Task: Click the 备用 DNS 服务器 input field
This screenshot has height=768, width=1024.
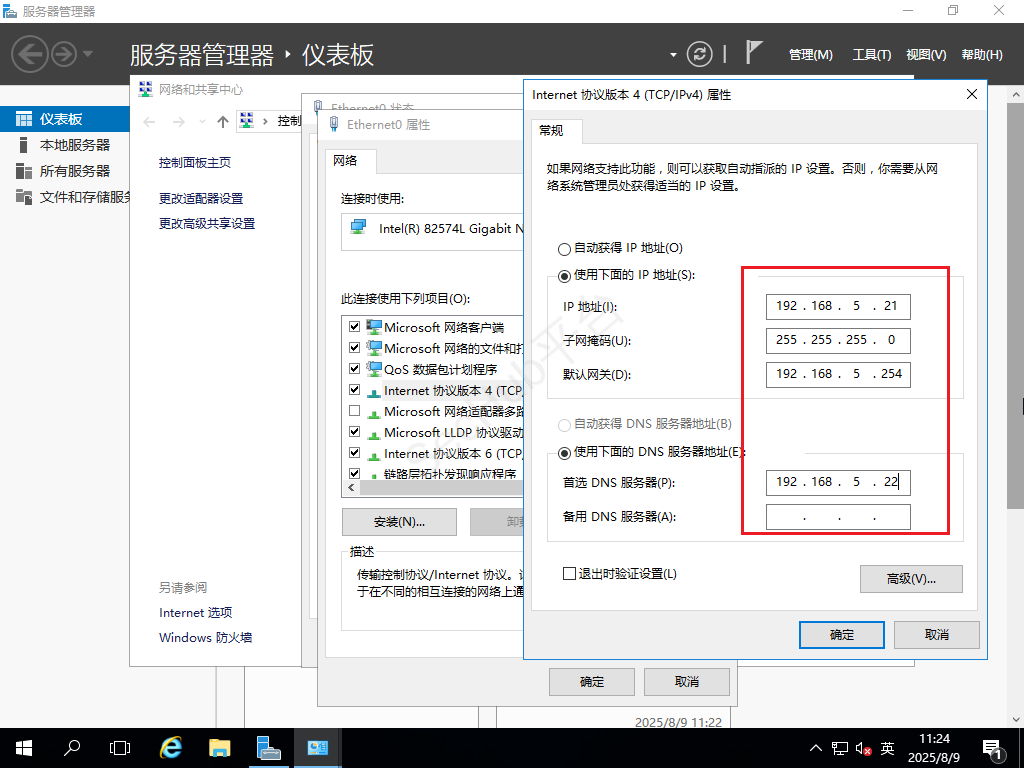Action: (838, 516)
